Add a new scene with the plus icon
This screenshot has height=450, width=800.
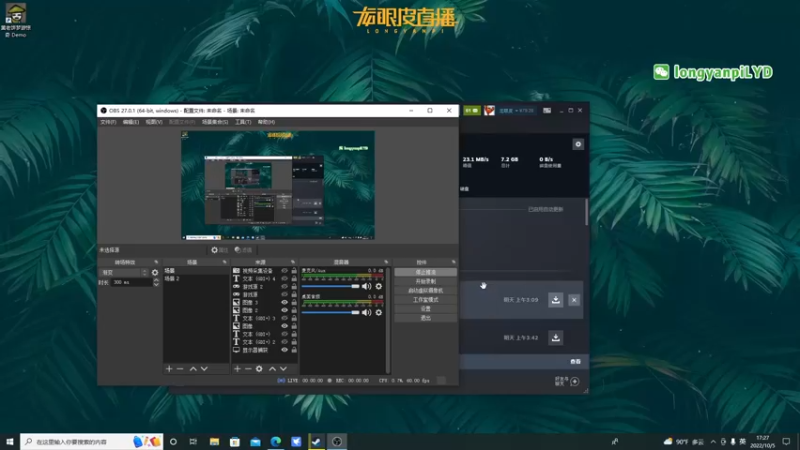tap(169, 369)
